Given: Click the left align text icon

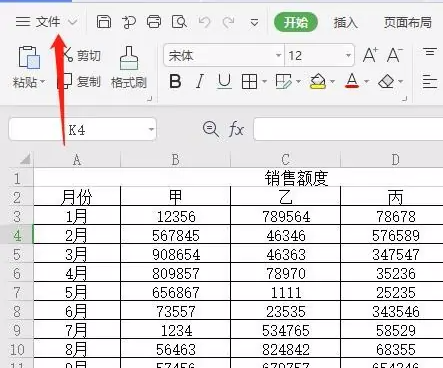Looking at the screenshot, I should pyautogui.click(x=430, y=82).
